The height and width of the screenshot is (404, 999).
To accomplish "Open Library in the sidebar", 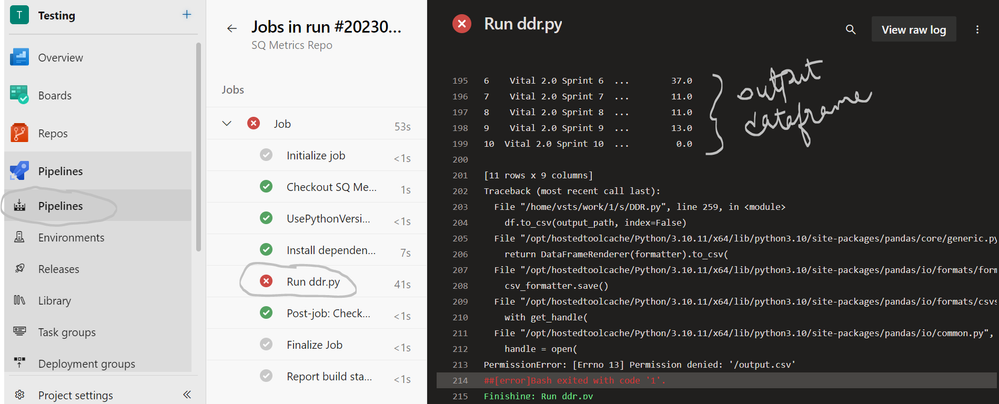I will (54, 301).
